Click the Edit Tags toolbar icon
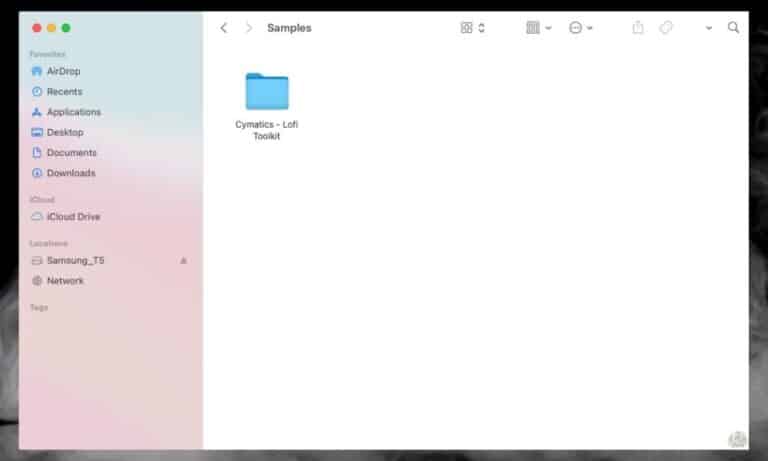 click(666, 28)
